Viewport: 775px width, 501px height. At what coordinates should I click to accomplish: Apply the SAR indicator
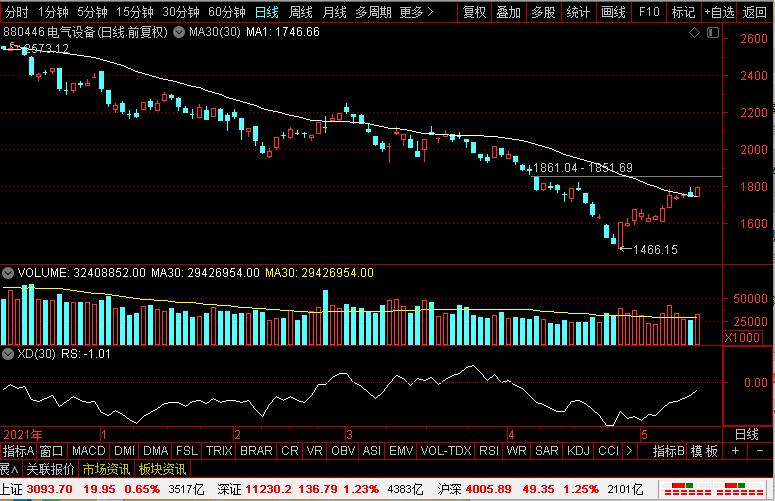547,451
